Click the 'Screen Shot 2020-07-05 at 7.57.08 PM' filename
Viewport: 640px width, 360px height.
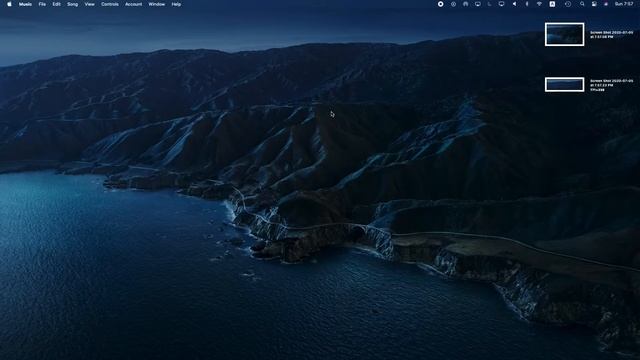[x=611, y=34]
